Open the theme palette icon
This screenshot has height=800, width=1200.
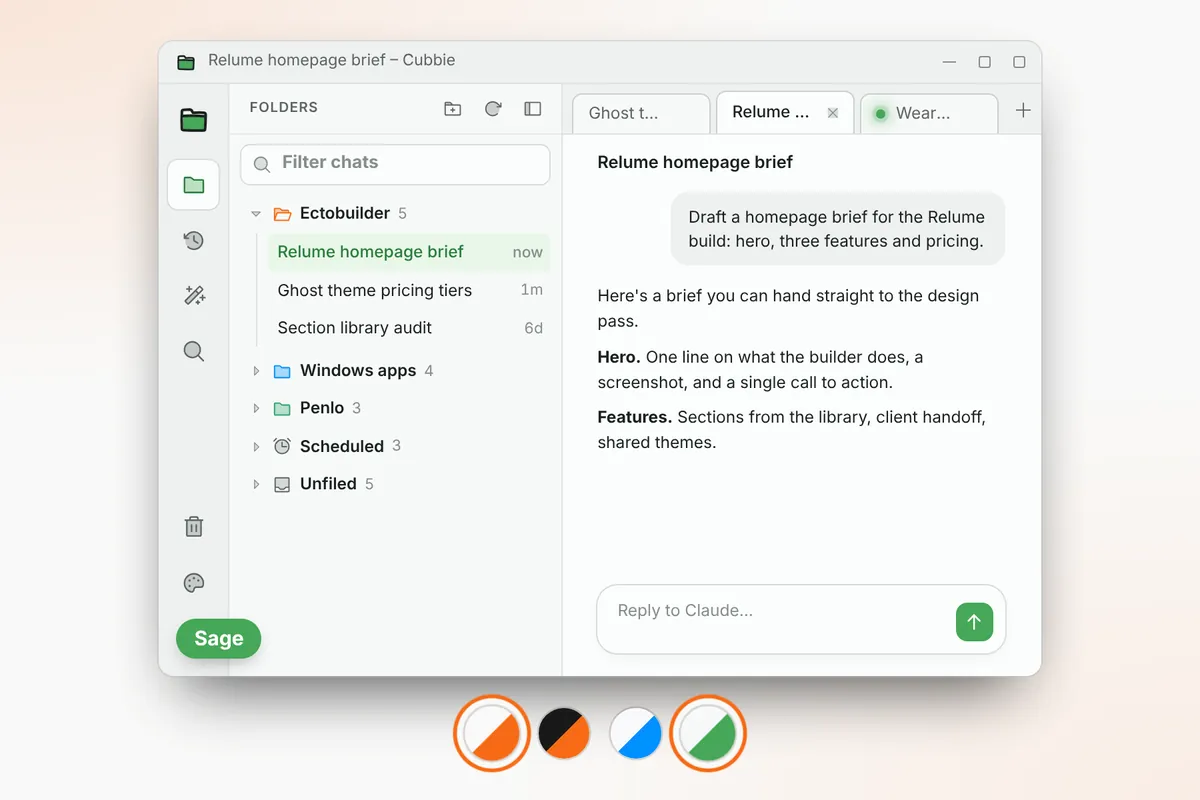[193, 583]
